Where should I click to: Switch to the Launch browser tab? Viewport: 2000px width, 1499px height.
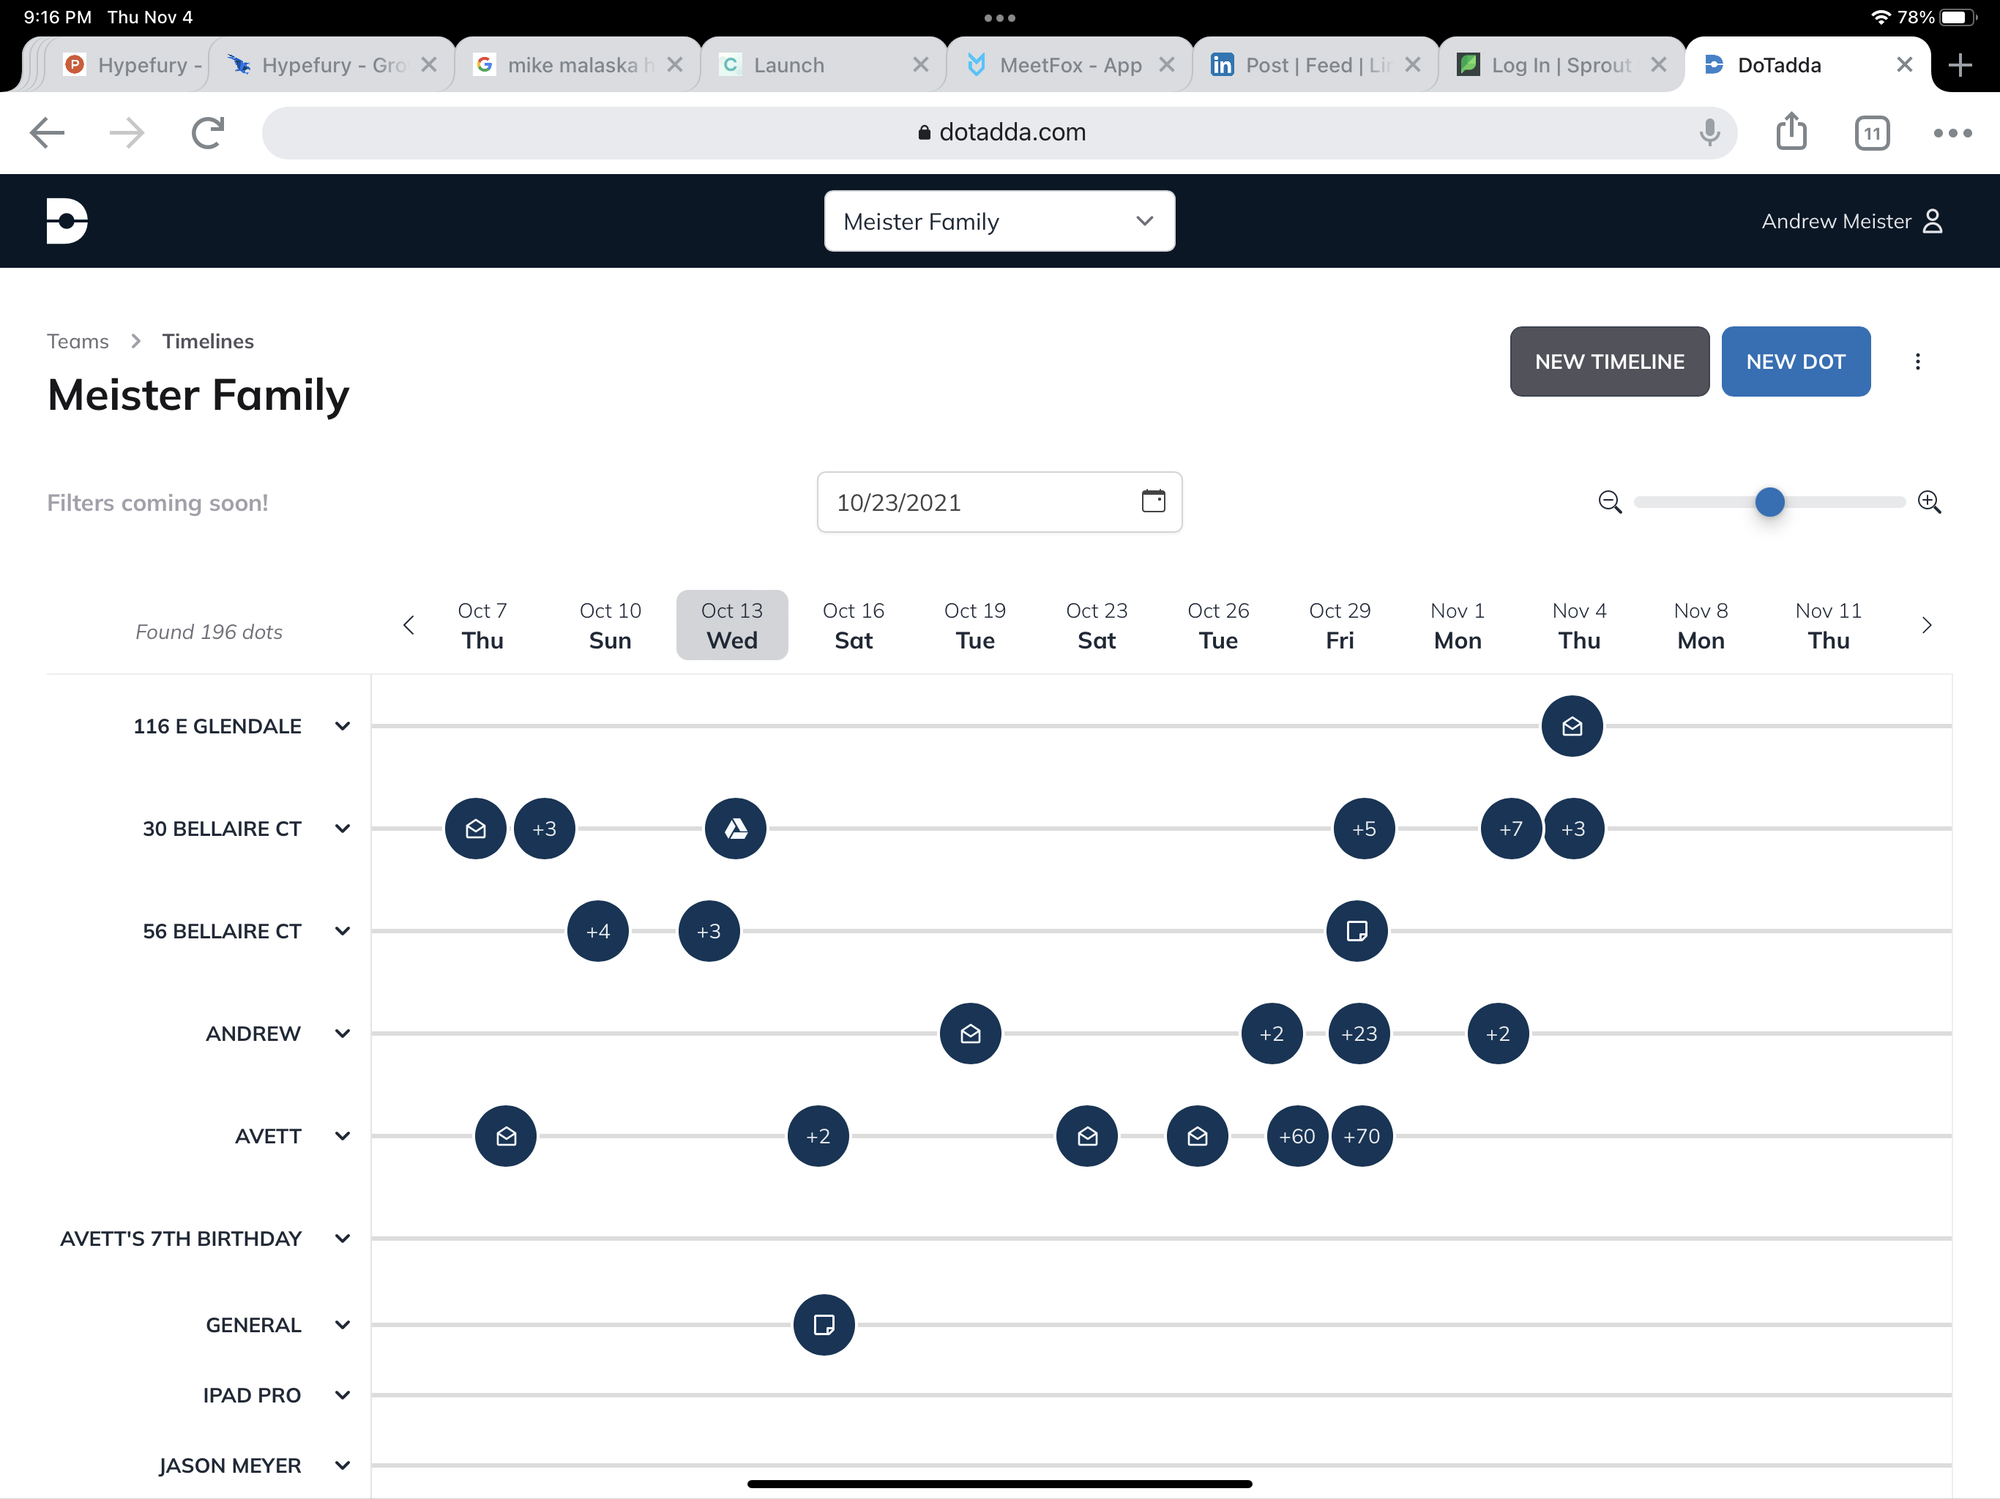click(788, 65)
